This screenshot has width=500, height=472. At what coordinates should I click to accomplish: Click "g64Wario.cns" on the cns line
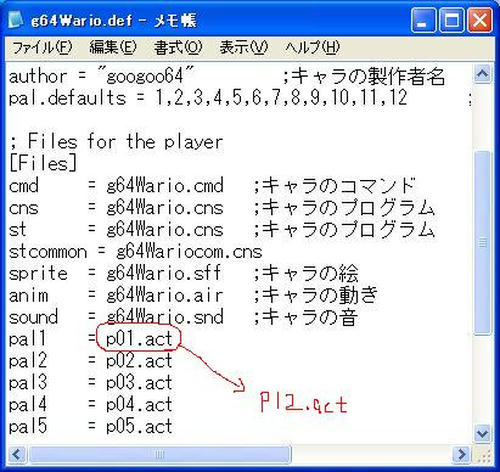165,208
